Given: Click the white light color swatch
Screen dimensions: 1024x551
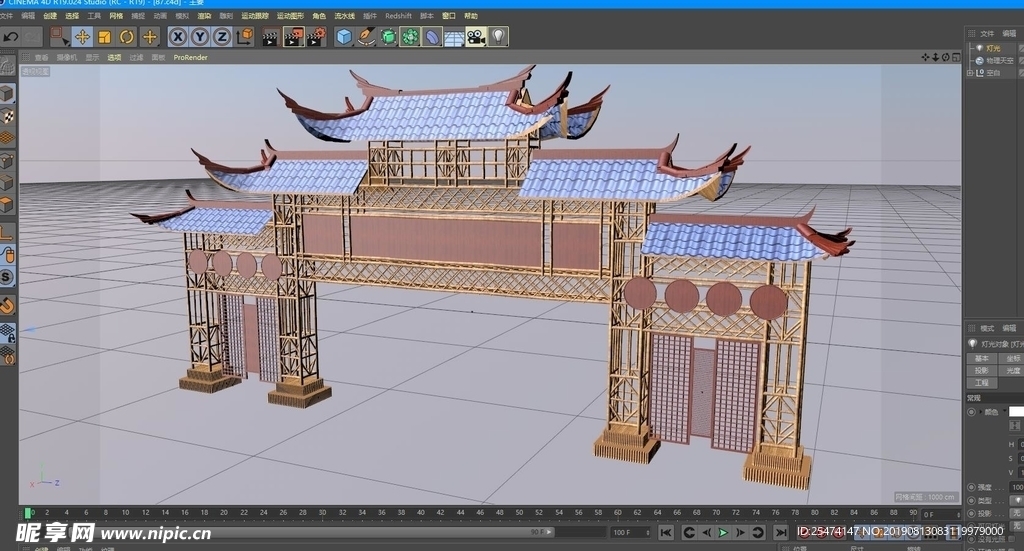Looking at the screenshot, I should (1016, 412).
